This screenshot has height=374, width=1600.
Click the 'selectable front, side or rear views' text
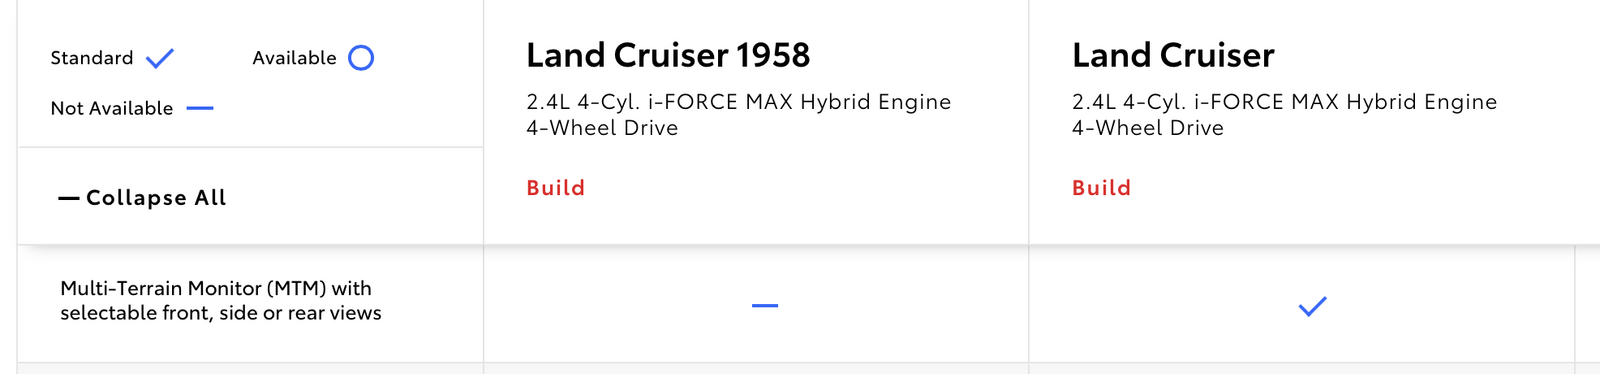(221, 313)
